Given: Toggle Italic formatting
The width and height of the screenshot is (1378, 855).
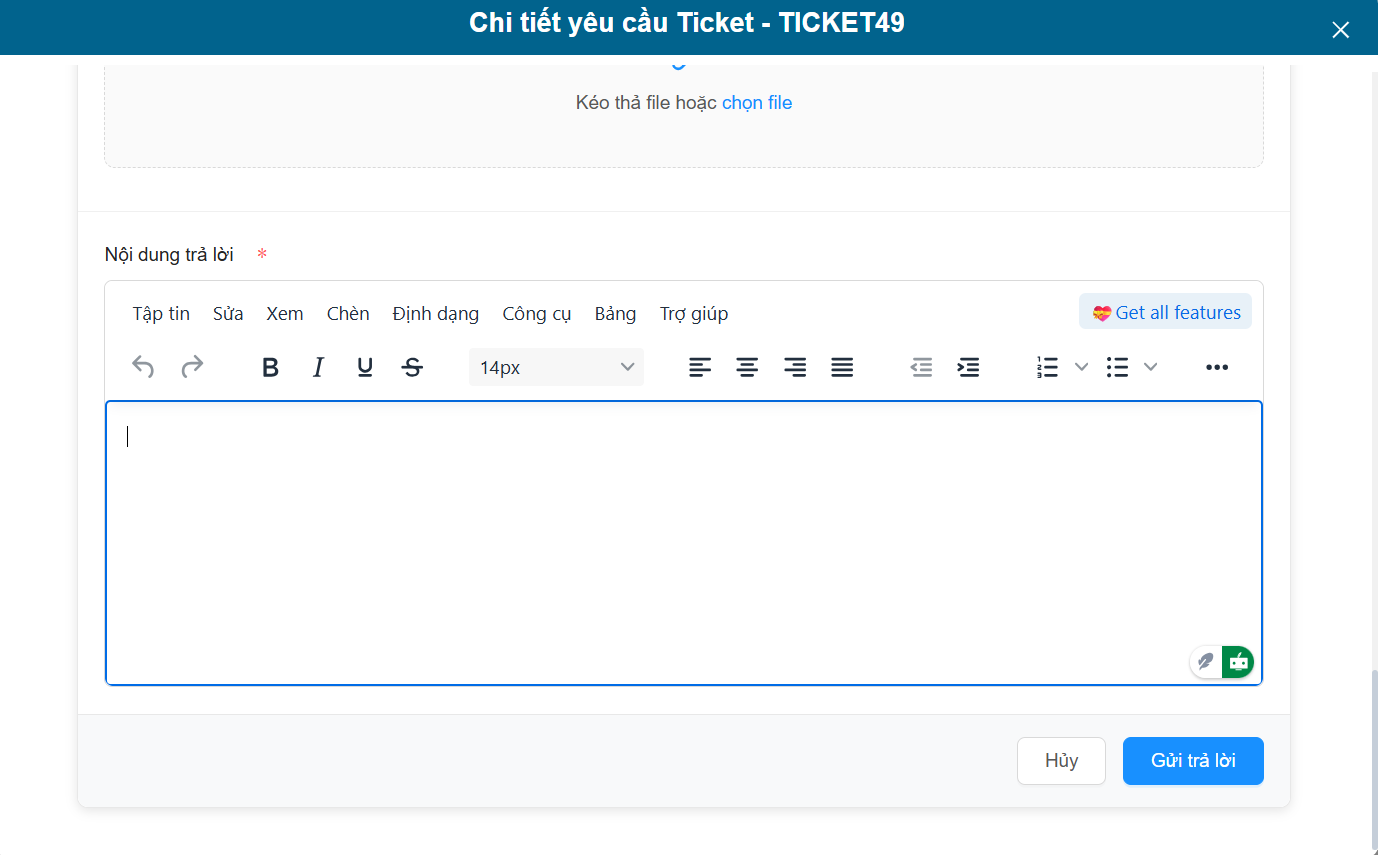Looking at the screenshot, I should point(318,367).
